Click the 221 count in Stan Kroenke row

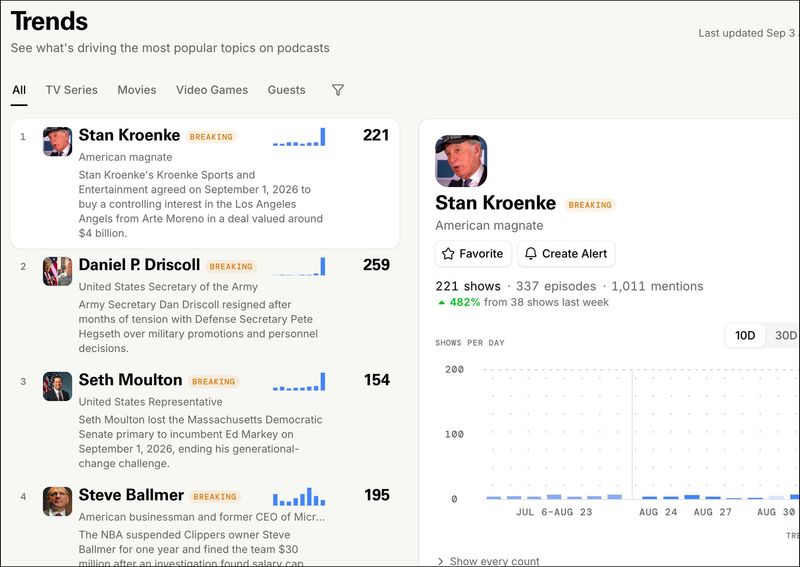point(376,135)
